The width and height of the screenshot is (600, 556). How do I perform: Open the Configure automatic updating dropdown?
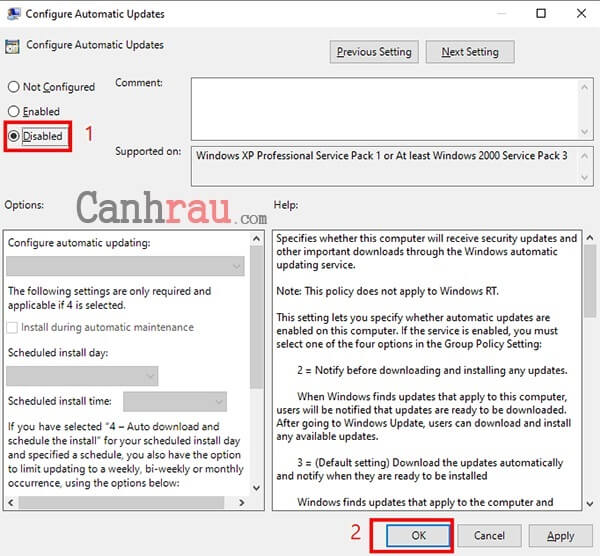[x=126, y=266]
